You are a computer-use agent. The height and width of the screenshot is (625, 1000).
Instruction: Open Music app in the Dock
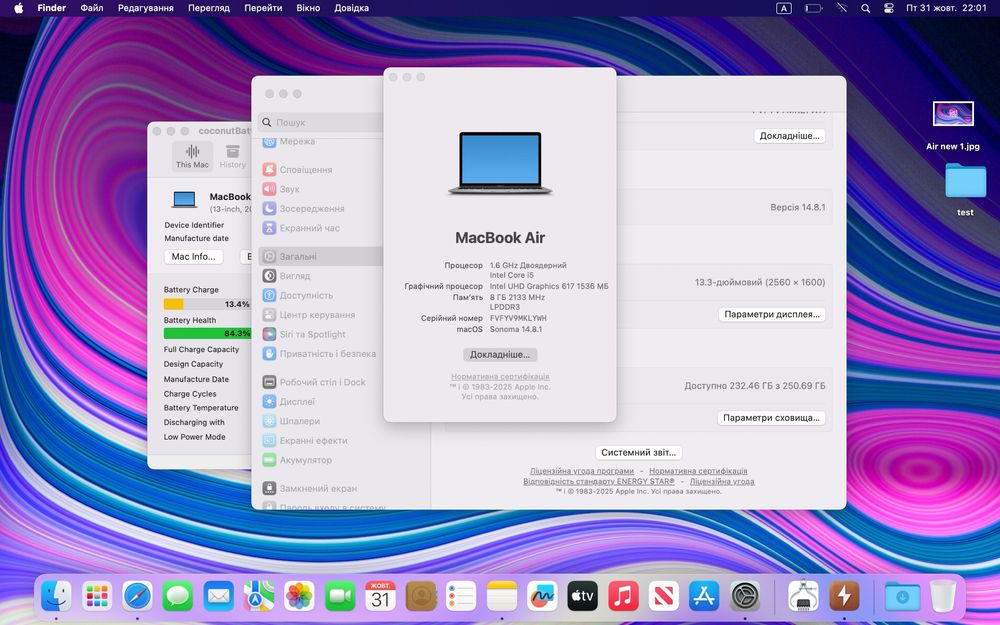[623, 596]
